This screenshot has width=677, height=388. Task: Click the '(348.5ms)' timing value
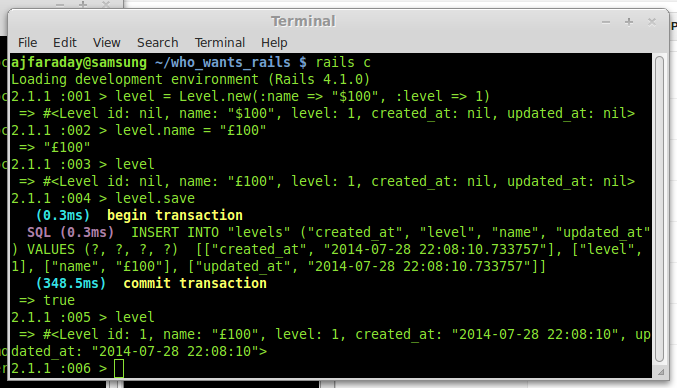pos(71,284)
